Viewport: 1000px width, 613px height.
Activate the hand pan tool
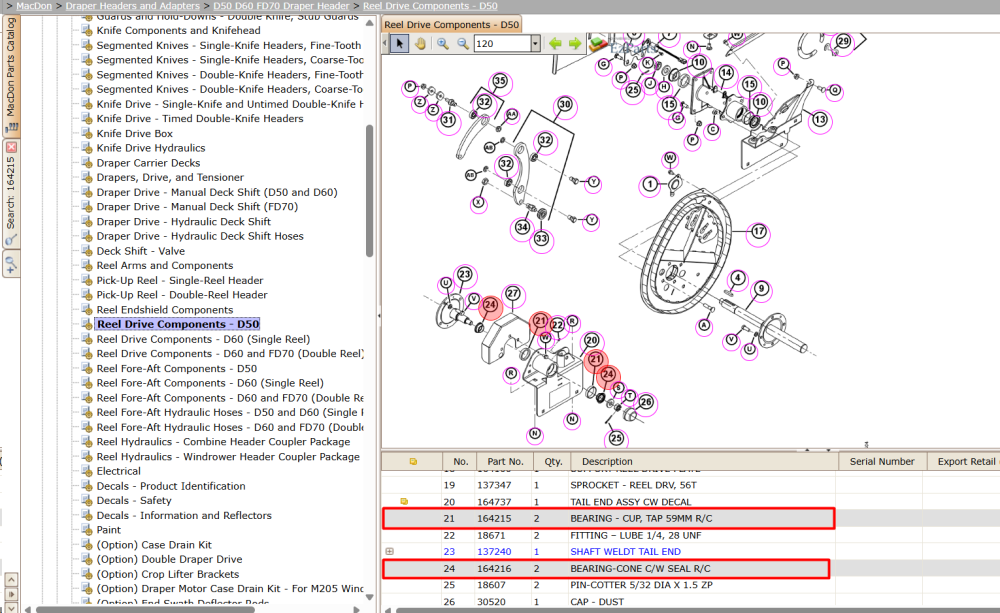click(420, 43)
